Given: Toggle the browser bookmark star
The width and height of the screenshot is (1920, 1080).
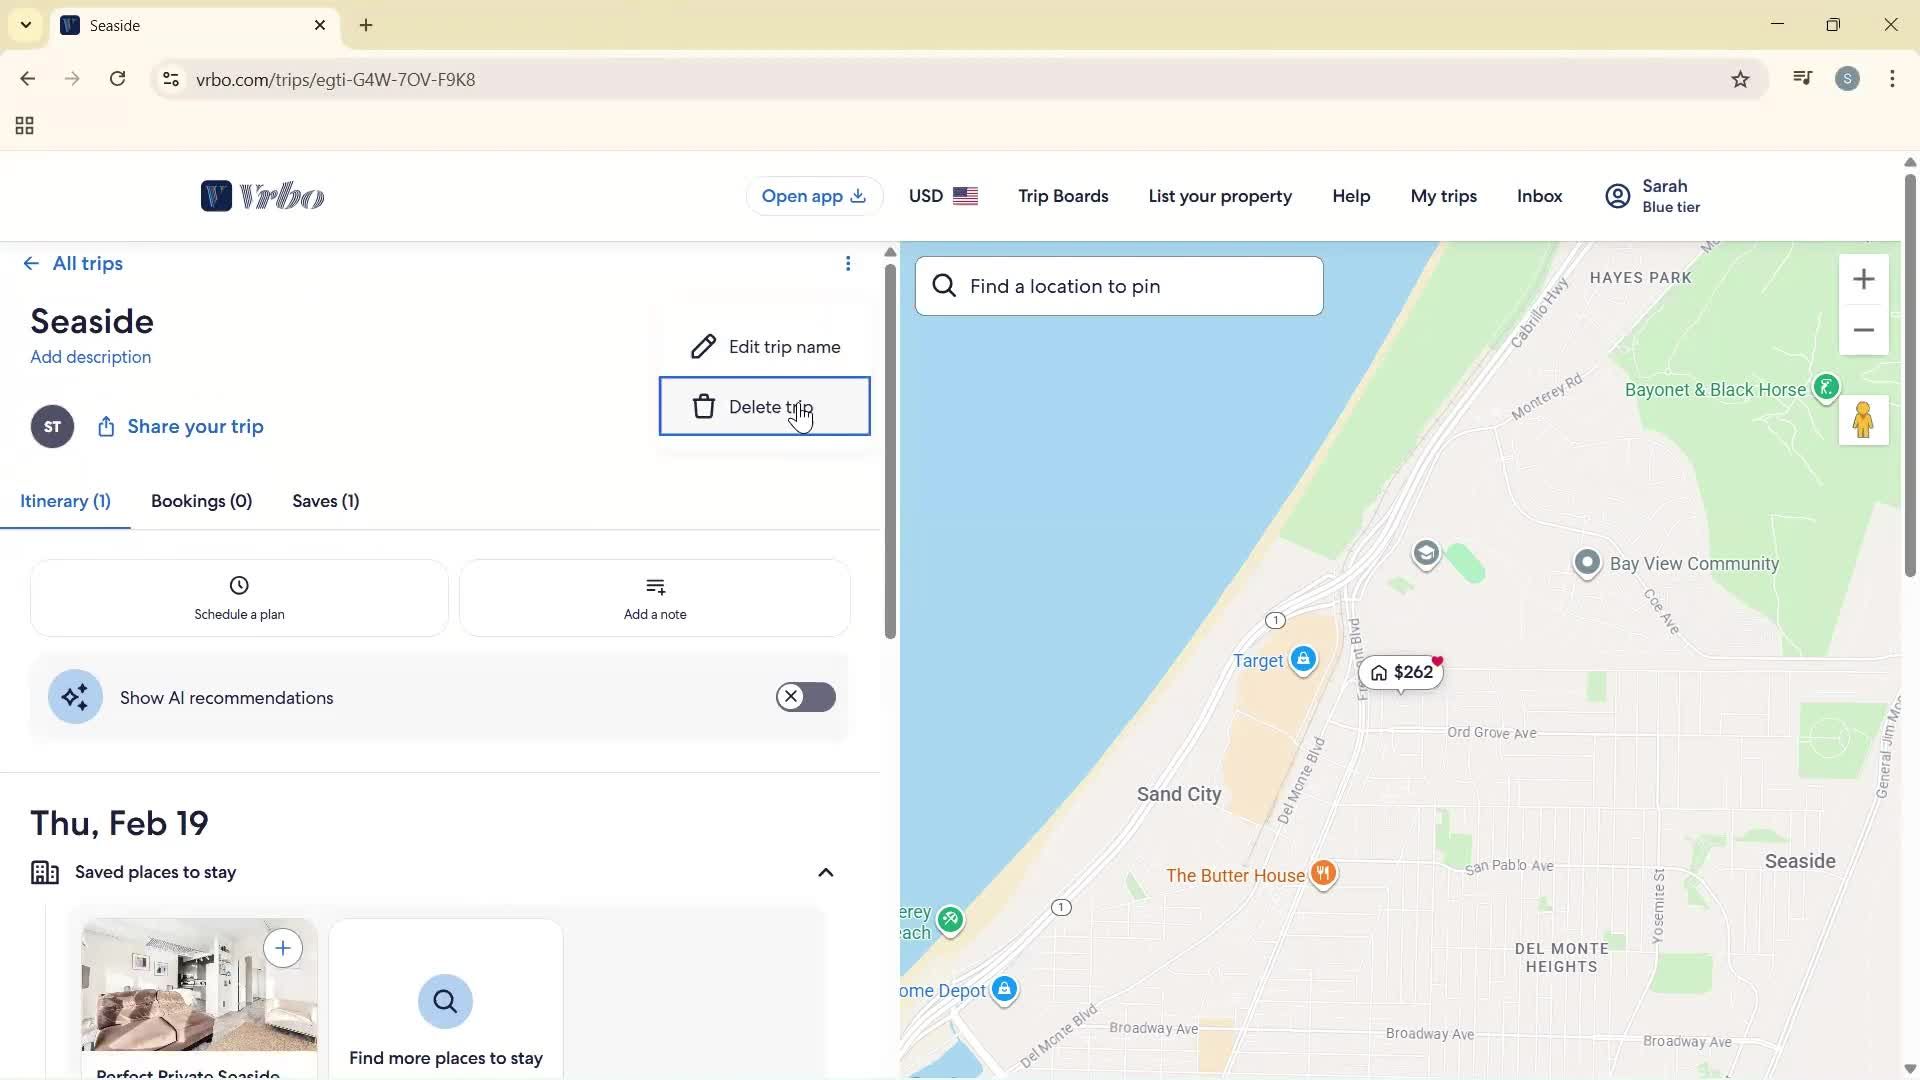Looking at the screenshot, I should point(1740,79).
